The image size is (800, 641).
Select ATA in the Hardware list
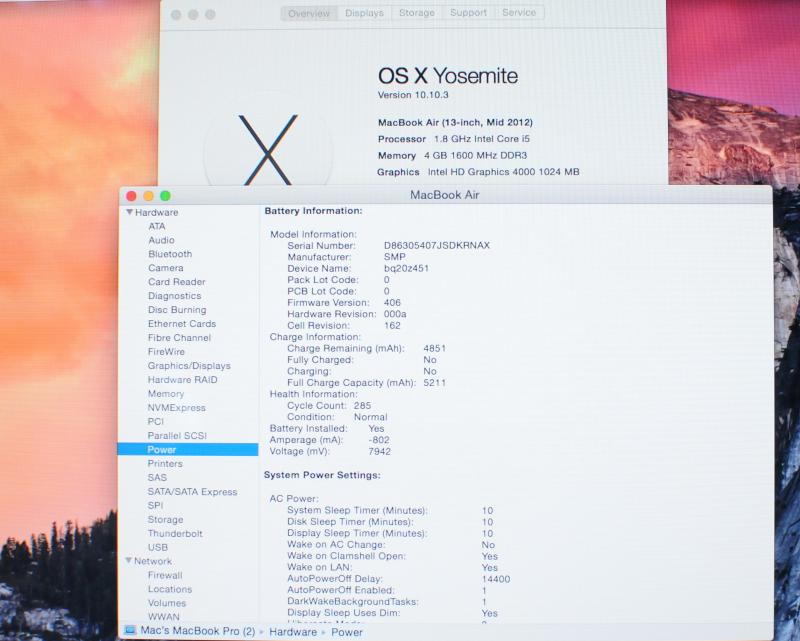(157, 226)
